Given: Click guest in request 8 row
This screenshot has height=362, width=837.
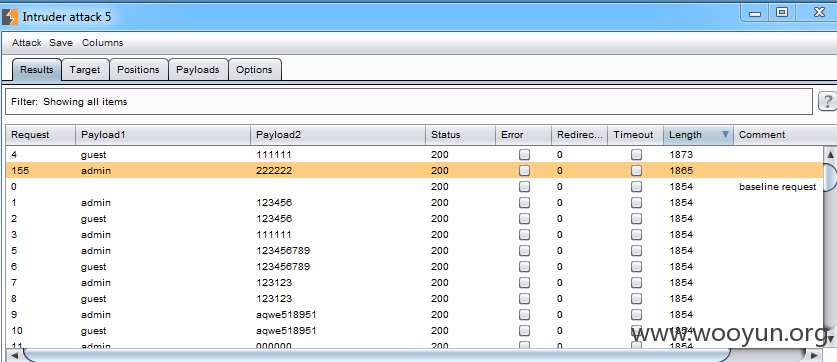Looking at the screenshot, I should 93,299.
